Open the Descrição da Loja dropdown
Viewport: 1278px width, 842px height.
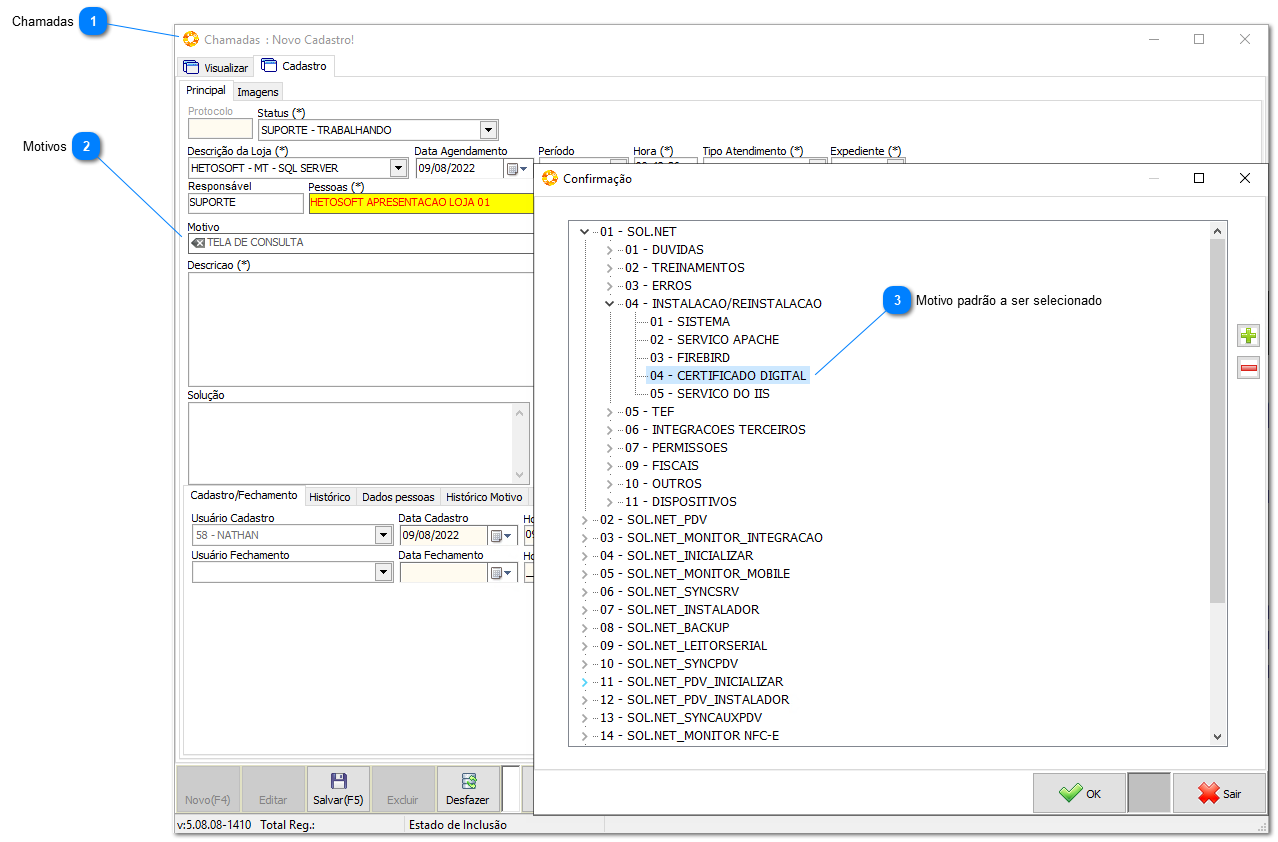coord(398,168)
